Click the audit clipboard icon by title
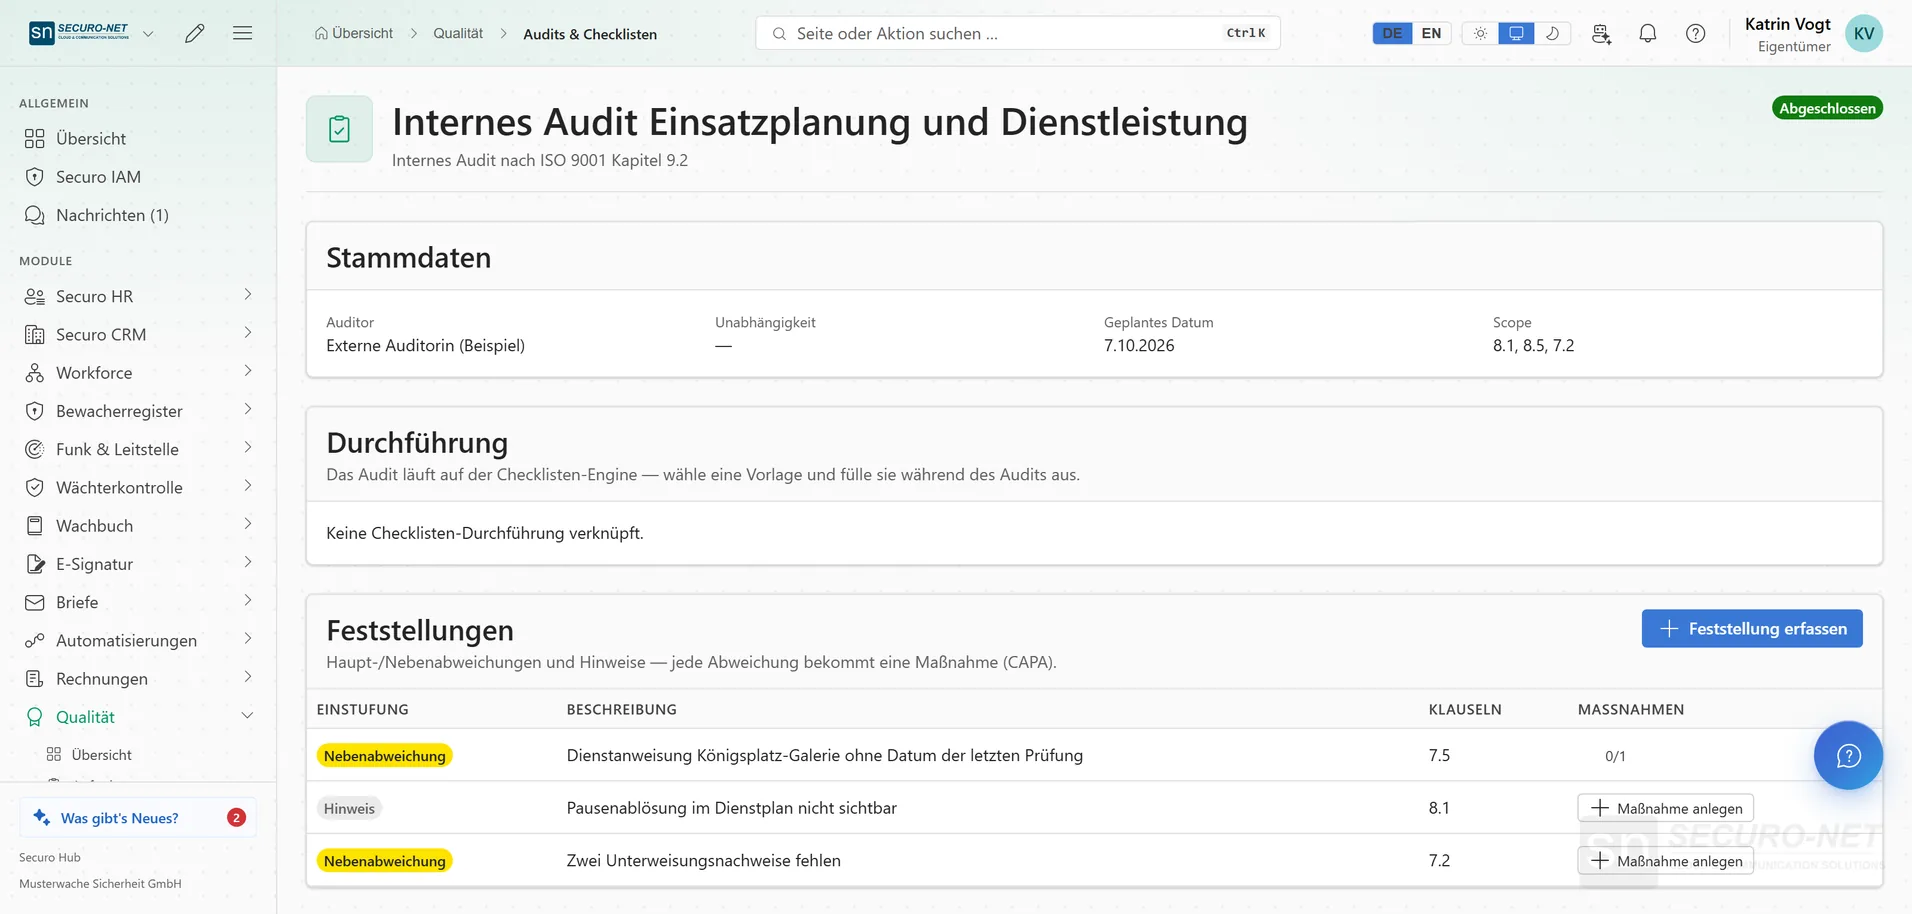 (339, 129)
